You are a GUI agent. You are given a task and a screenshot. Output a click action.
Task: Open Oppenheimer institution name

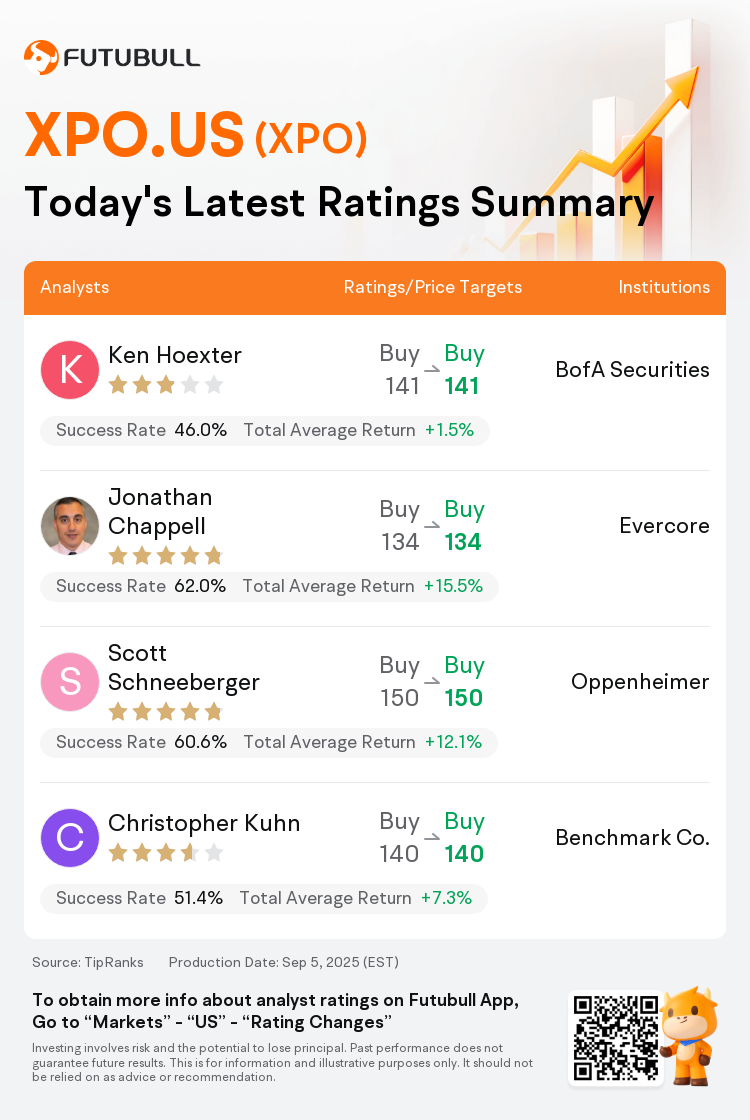click(640, 682)
